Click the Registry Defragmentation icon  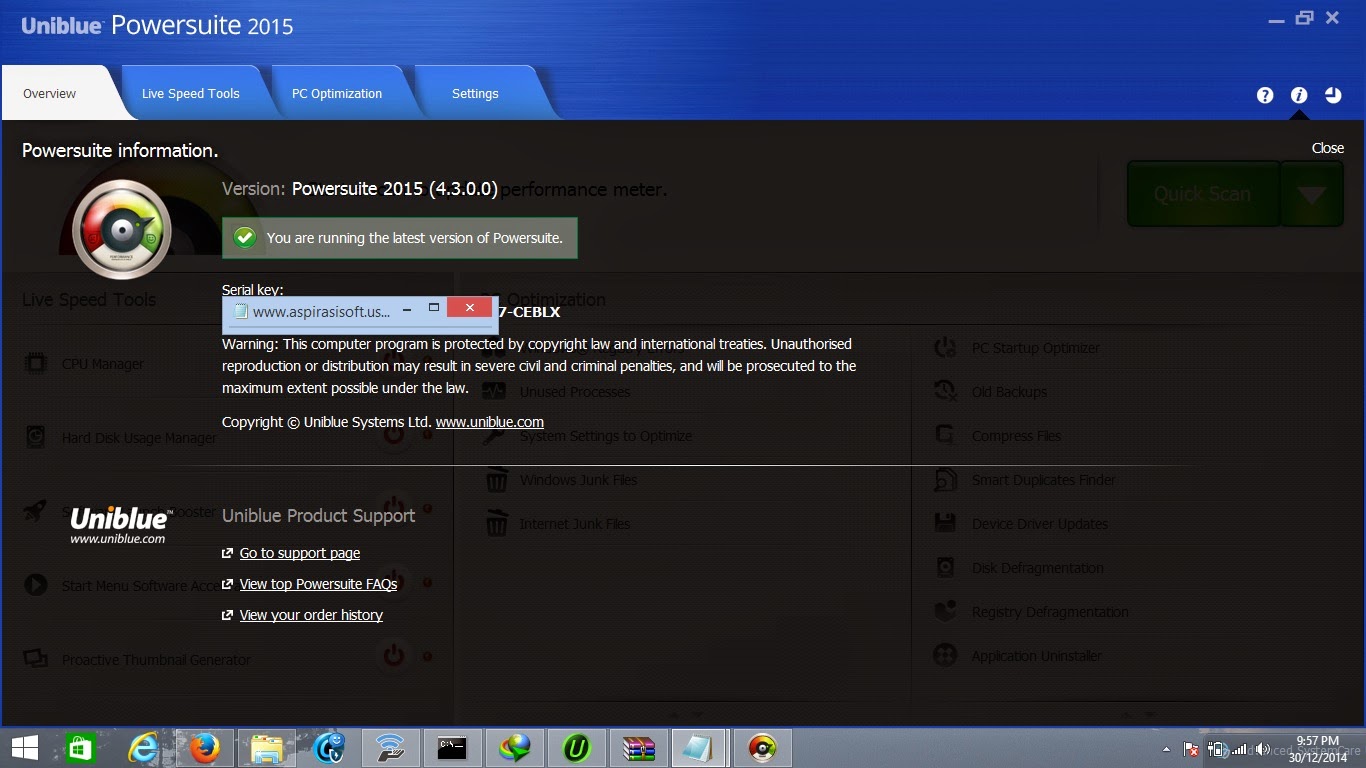(945, 611)
